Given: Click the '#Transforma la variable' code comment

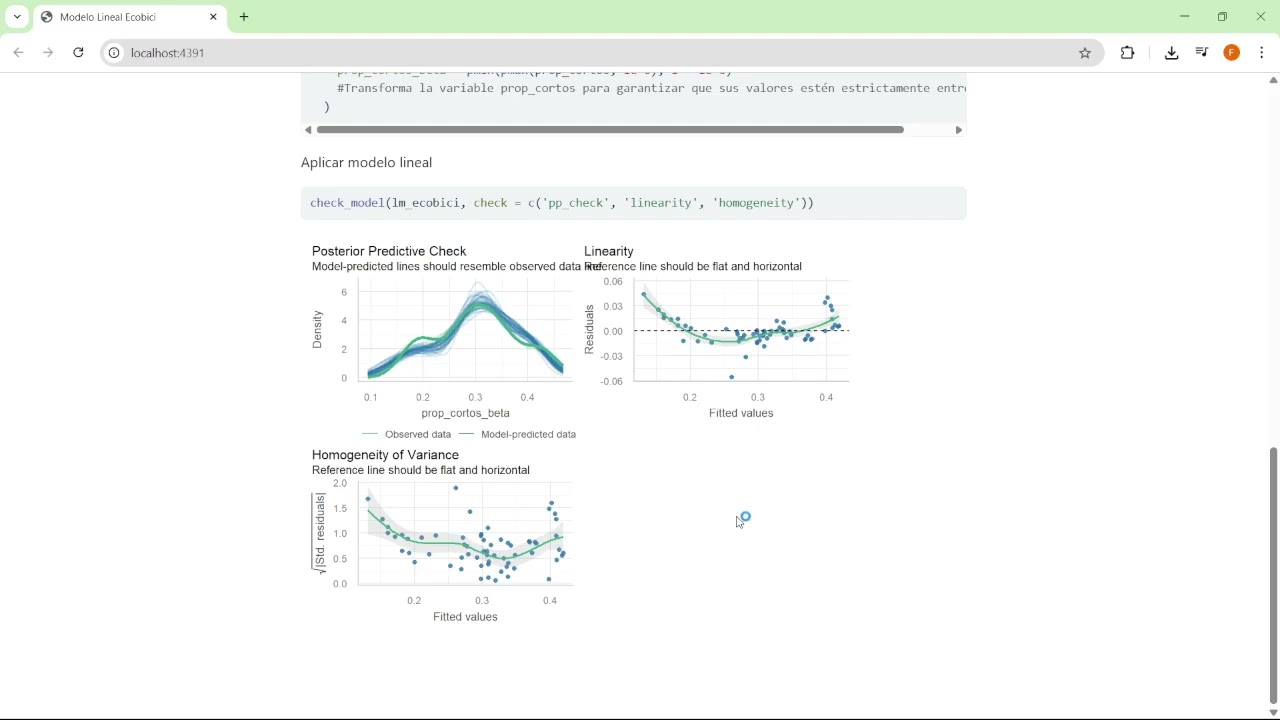Looking at the screenshot, I should point(651,89).
